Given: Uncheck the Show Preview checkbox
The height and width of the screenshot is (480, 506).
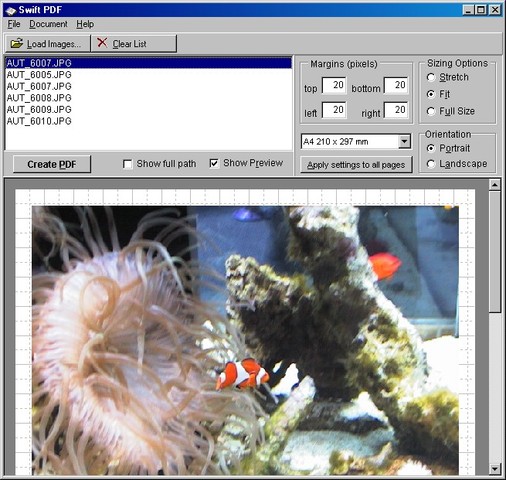Looking at the screenshot, I should (x=214, y=163).
